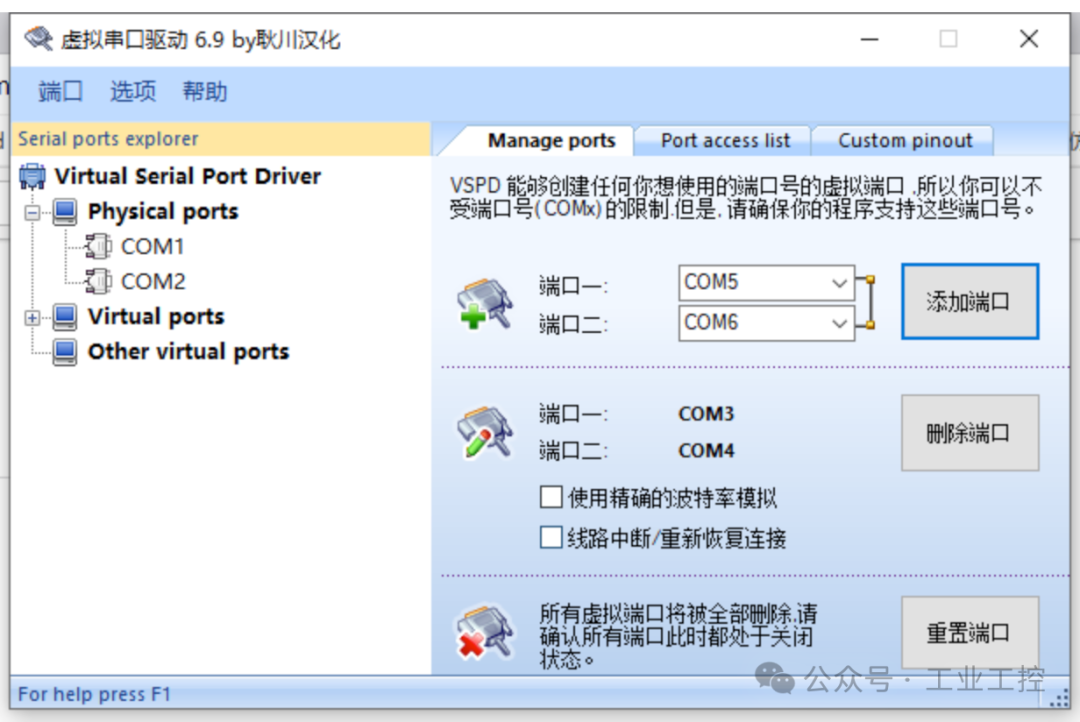Expand the Virtual ports tree node
The width and height of the screenshot is (1080, 722).
tap(32, 318)
